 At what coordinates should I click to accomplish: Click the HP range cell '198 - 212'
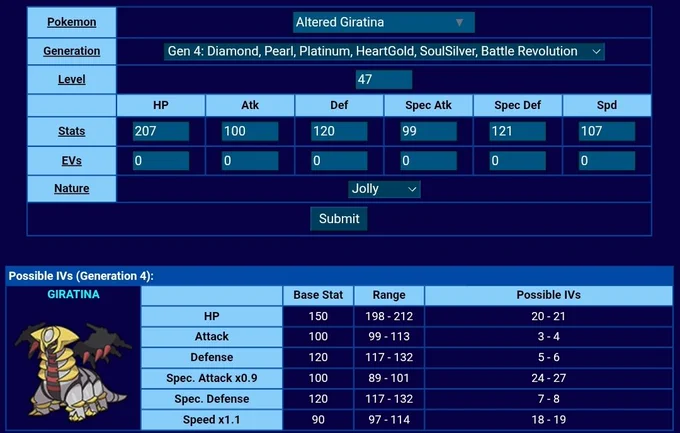pyautogui.click(x=389, y=316)
